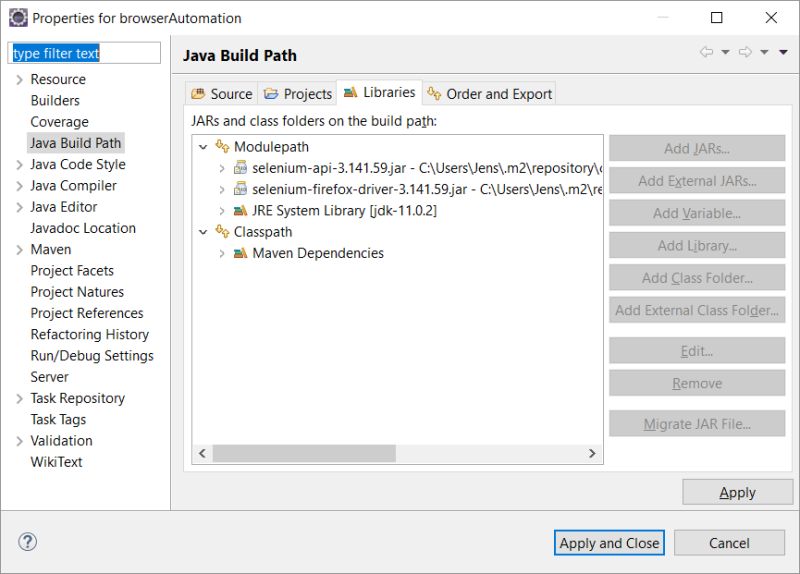Select WikiText item

pyautogui.click(x=56, y=462)
